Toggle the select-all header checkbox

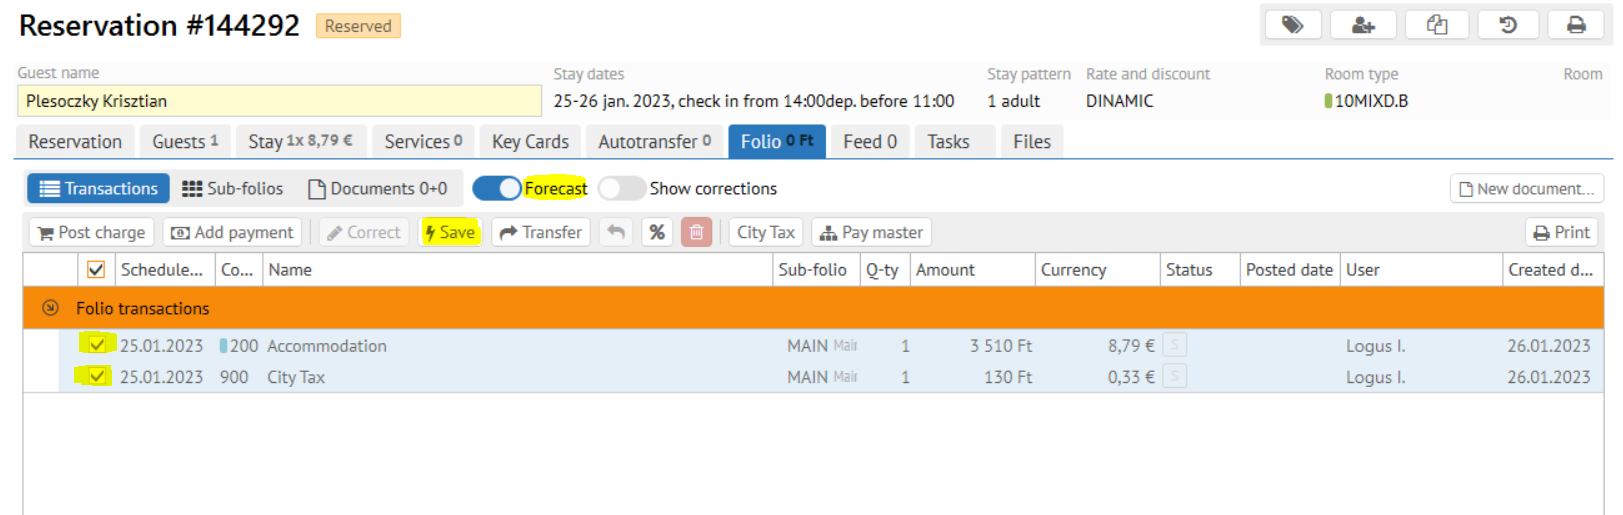96,269
